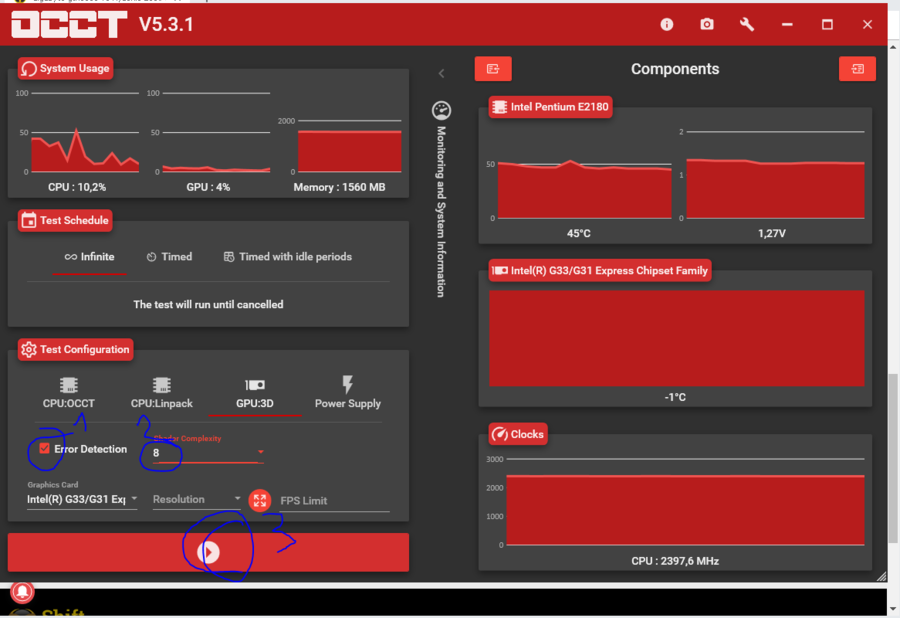Viewport: 900px width, 618px height.
Task: Choose Timed with idle periods tab
Action: tap(288, 256)
